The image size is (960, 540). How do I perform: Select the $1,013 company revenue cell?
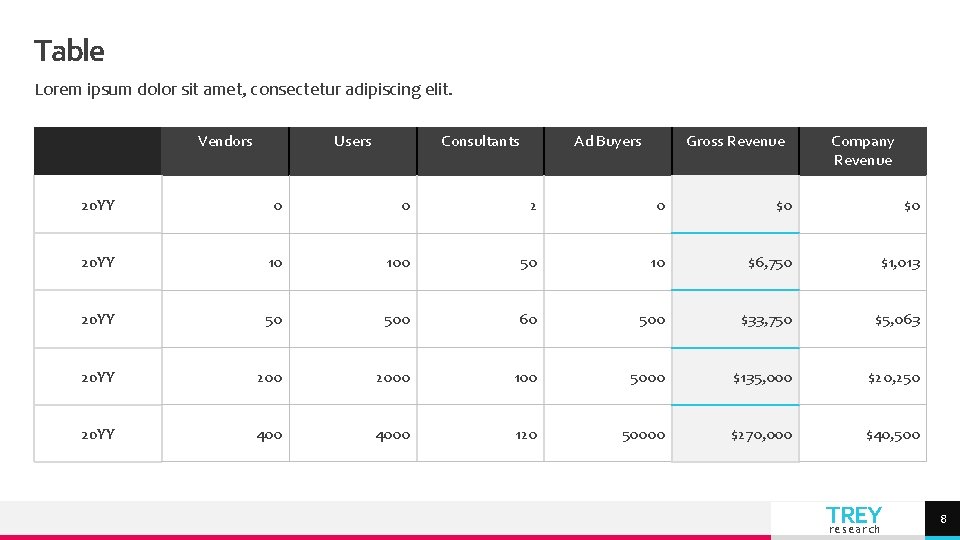tap(900, 263)
